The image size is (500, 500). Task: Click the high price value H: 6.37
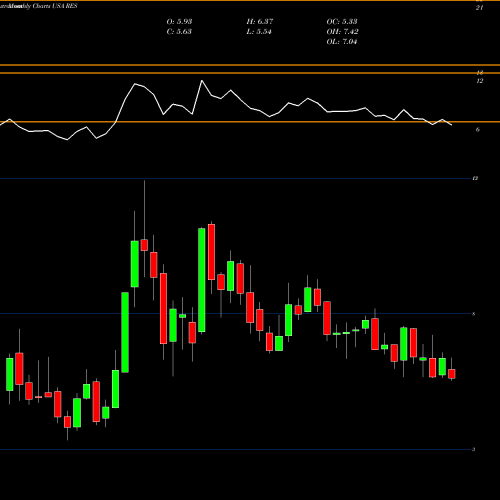coord(260,21)
